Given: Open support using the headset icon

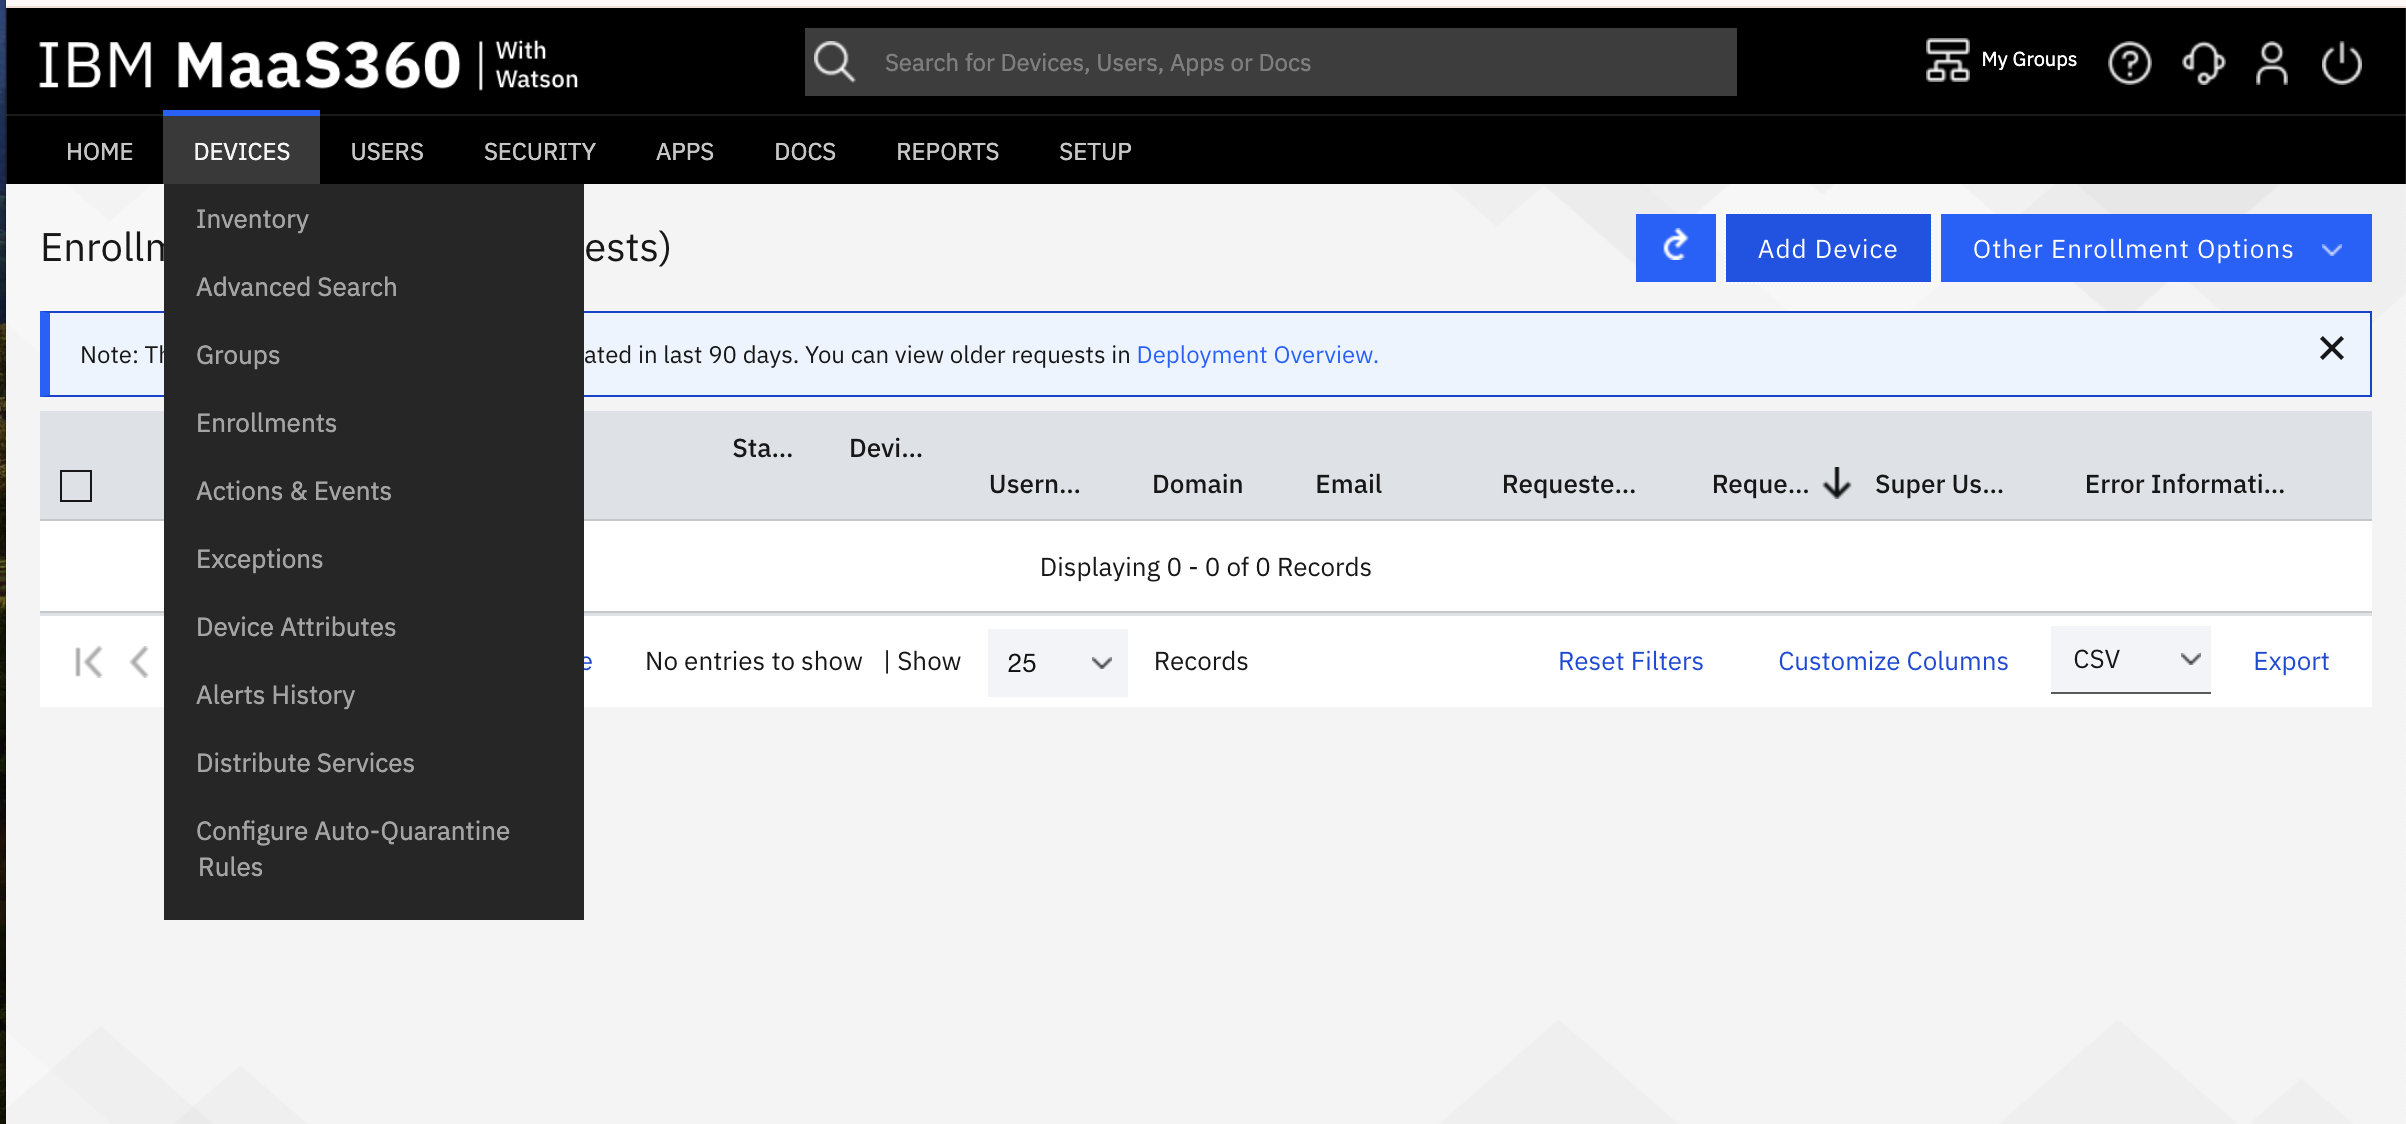Looking at the screenshot, I should pos(2202,63).
